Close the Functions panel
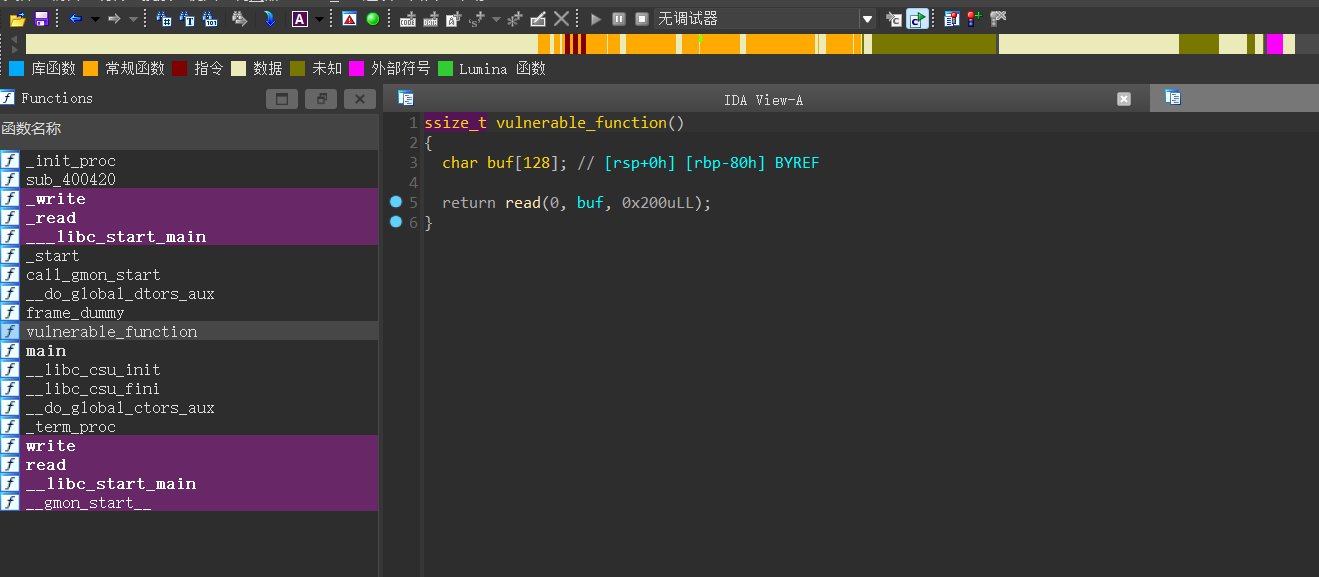 click(x=360, y=99)
